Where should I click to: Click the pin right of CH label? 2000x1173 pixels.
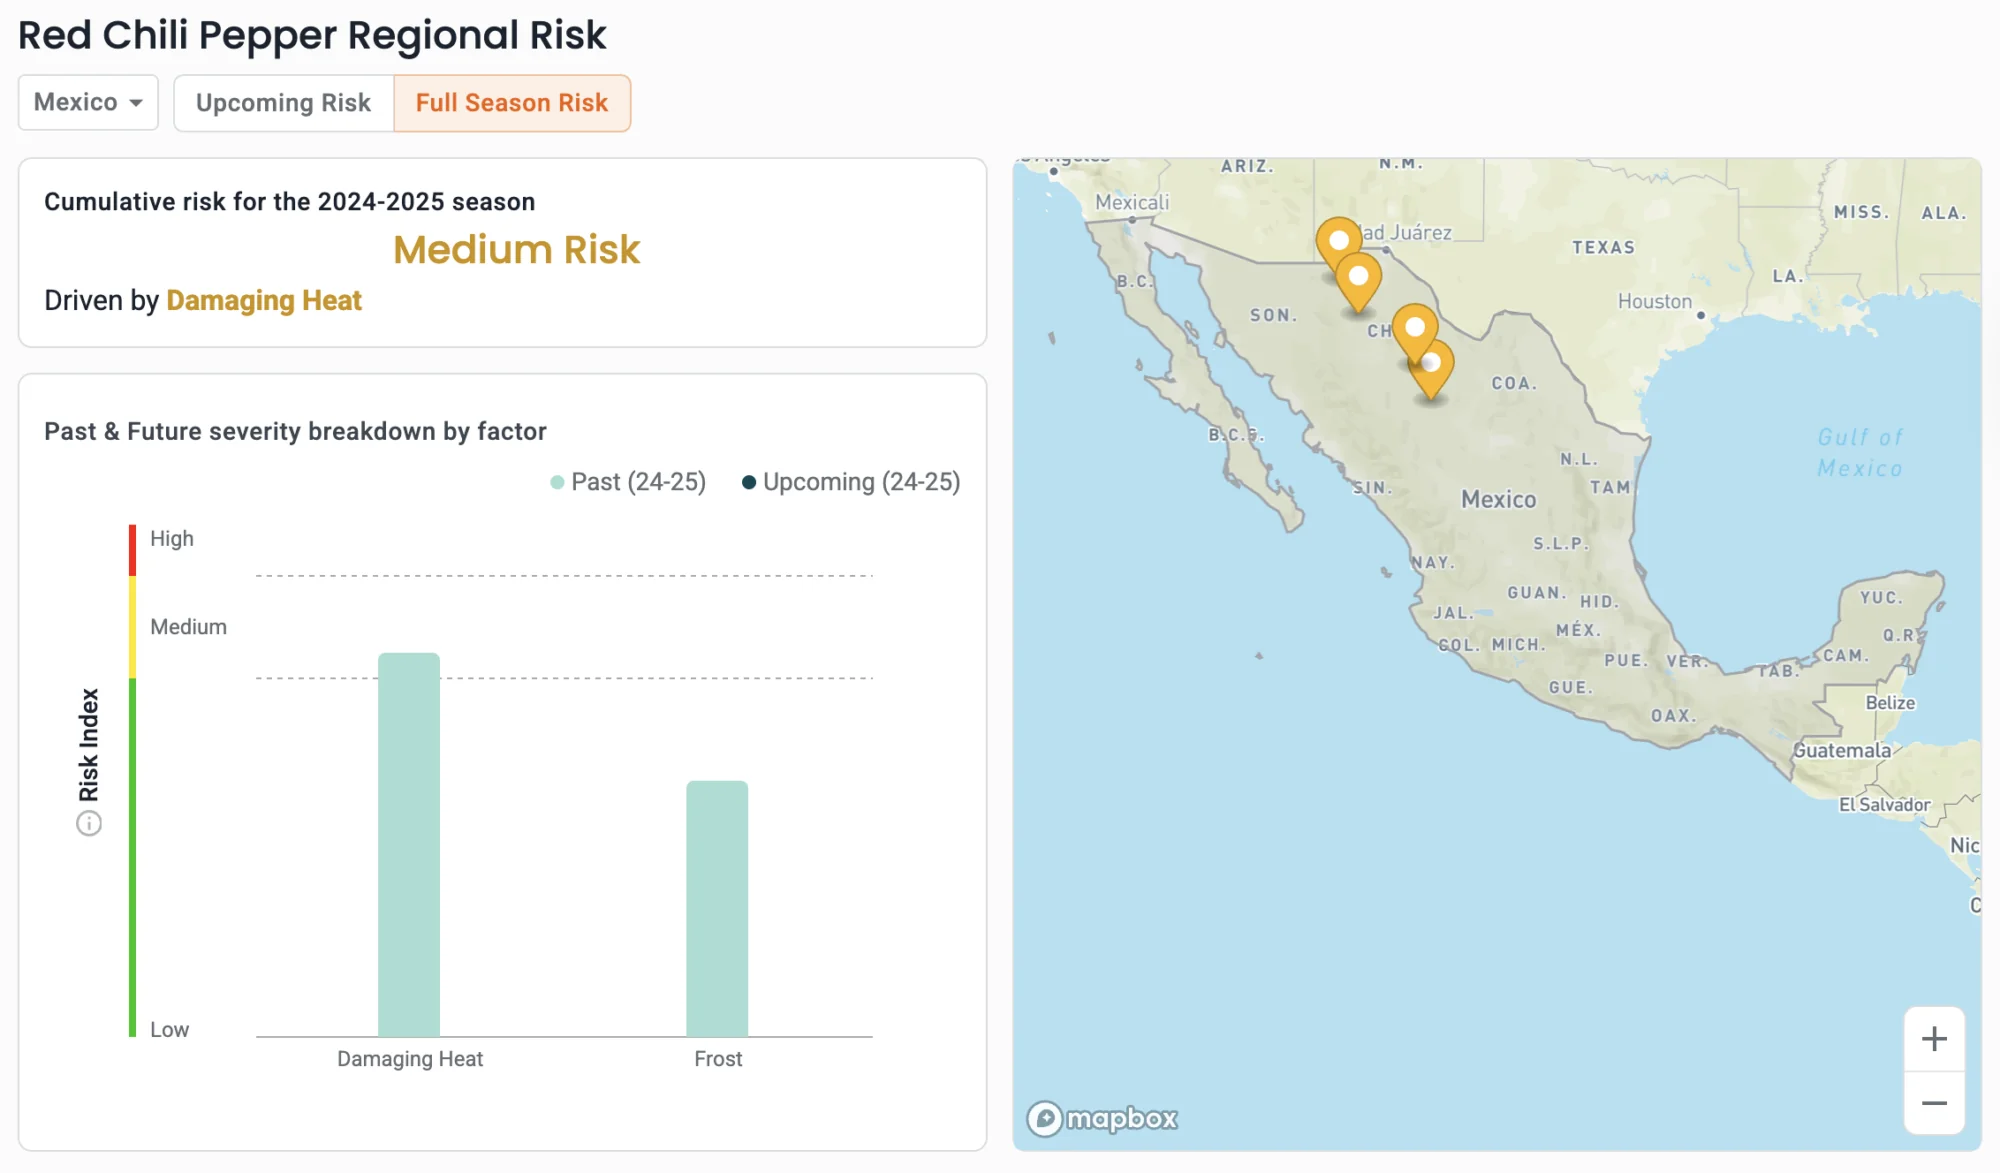click(x=1414, y=328)
